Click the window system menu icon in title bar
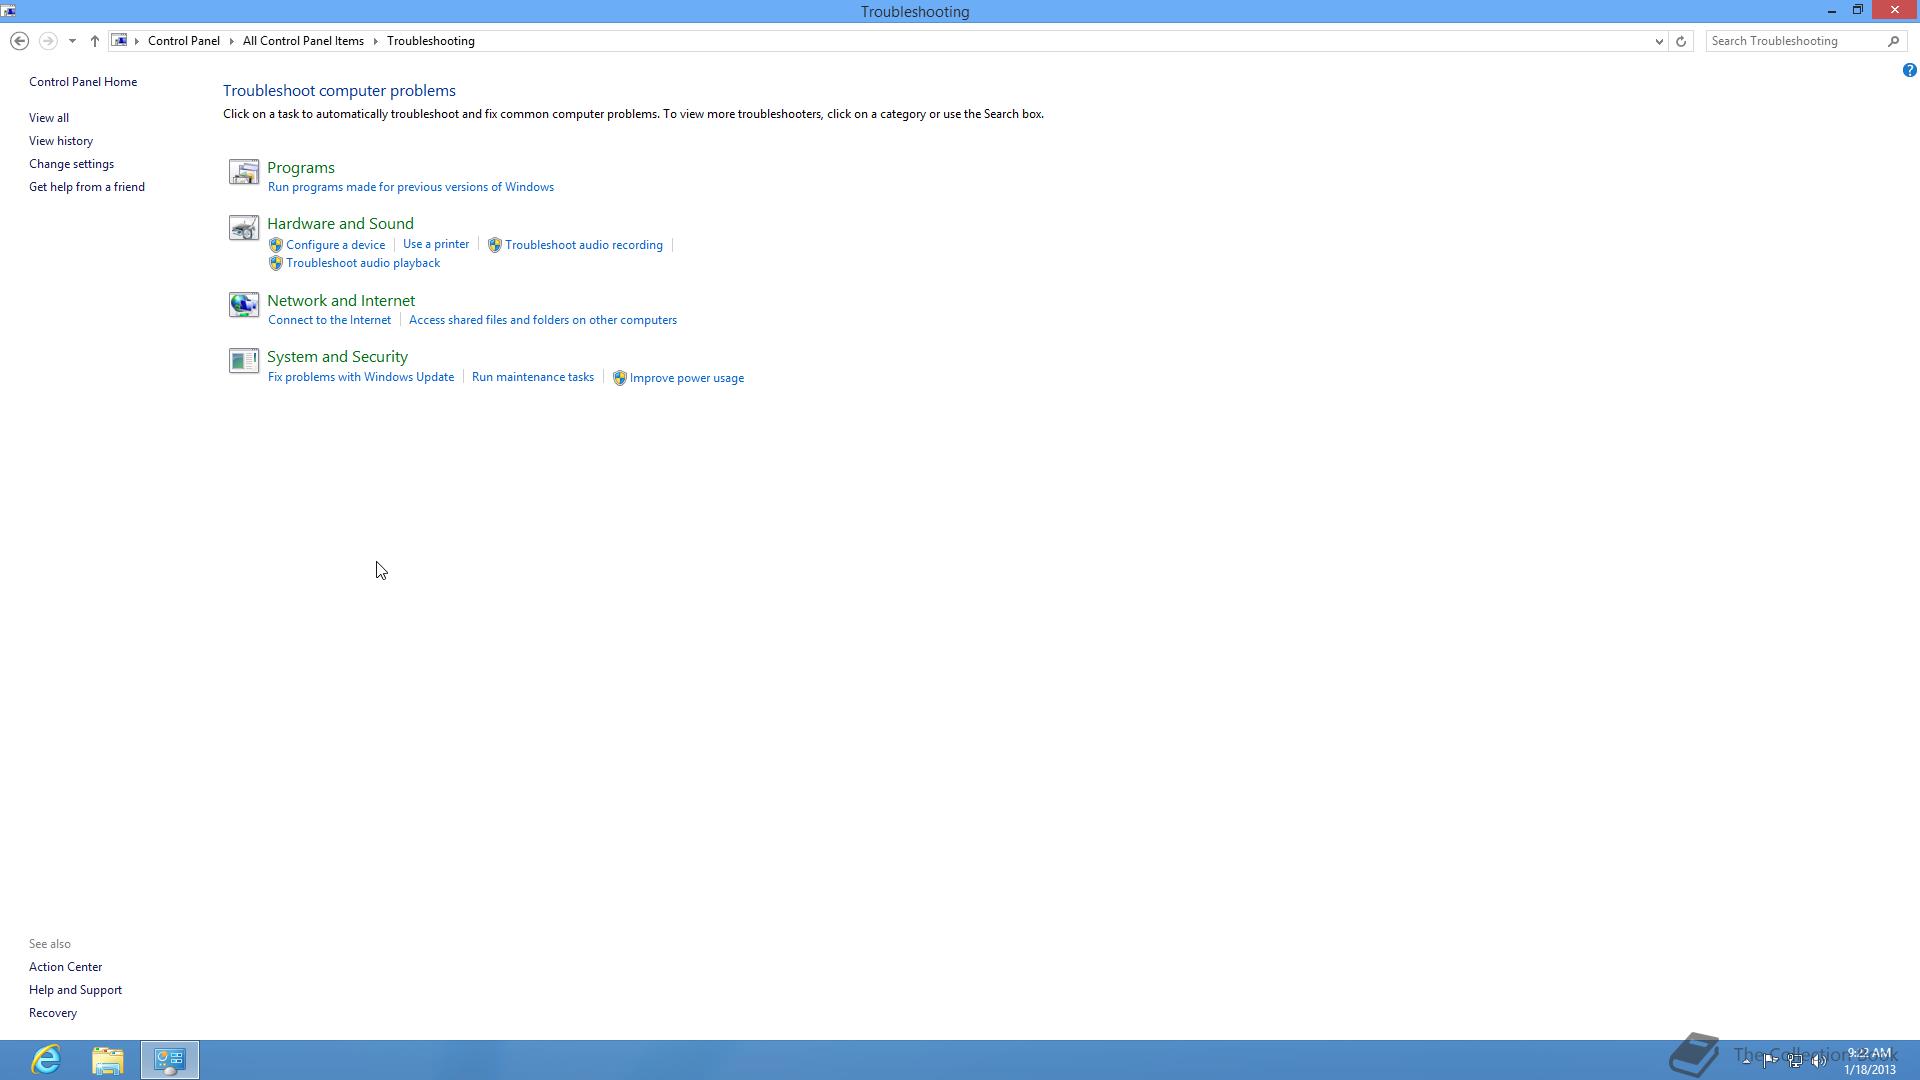This screenshot has height=1080, width=1920. (9, 11)
